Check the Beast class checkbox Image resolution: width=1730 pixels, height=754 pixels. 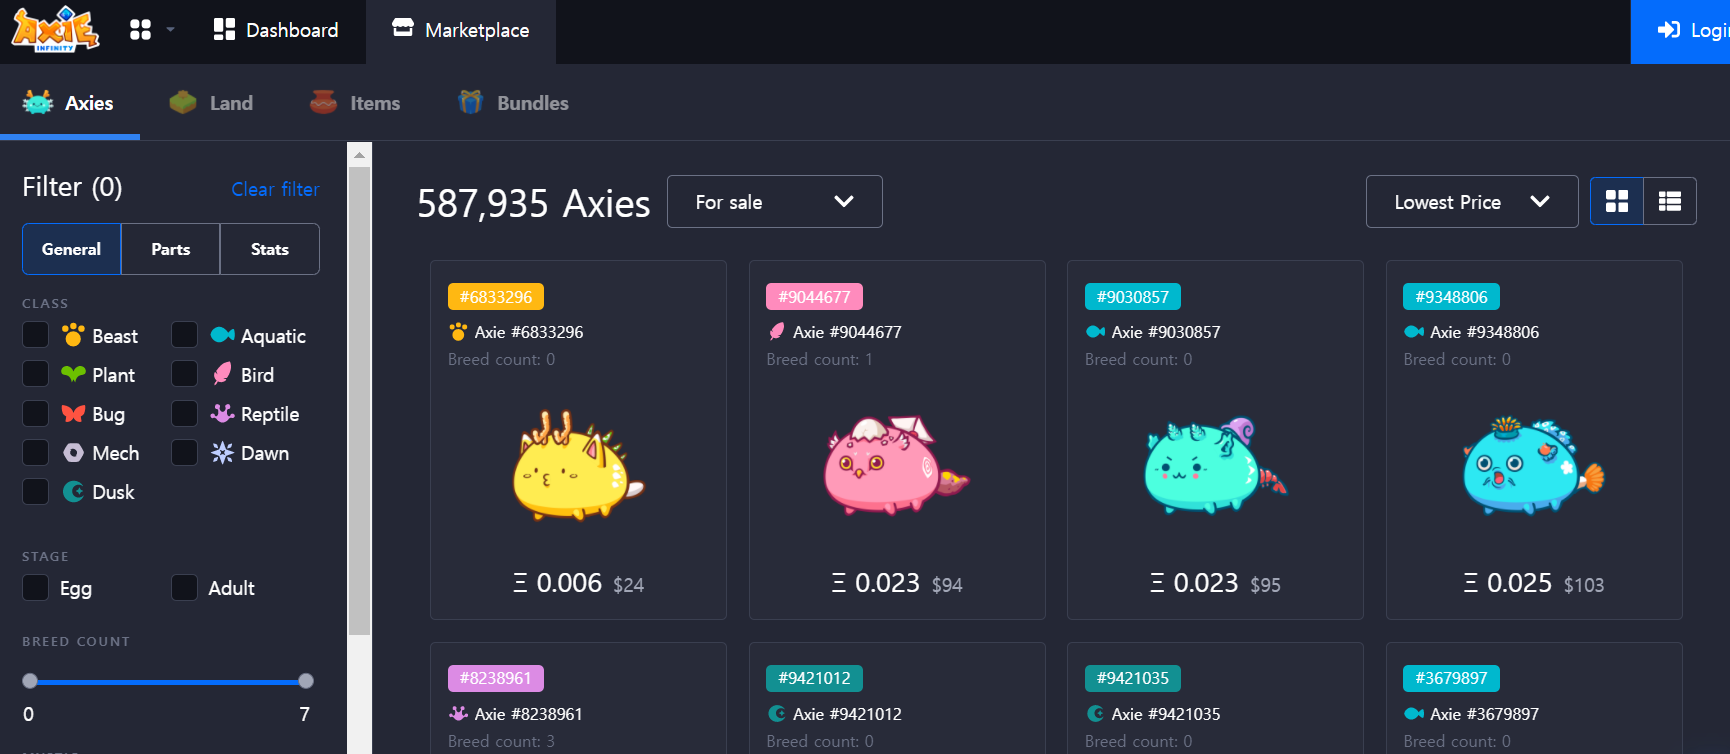tap(36, 335)
